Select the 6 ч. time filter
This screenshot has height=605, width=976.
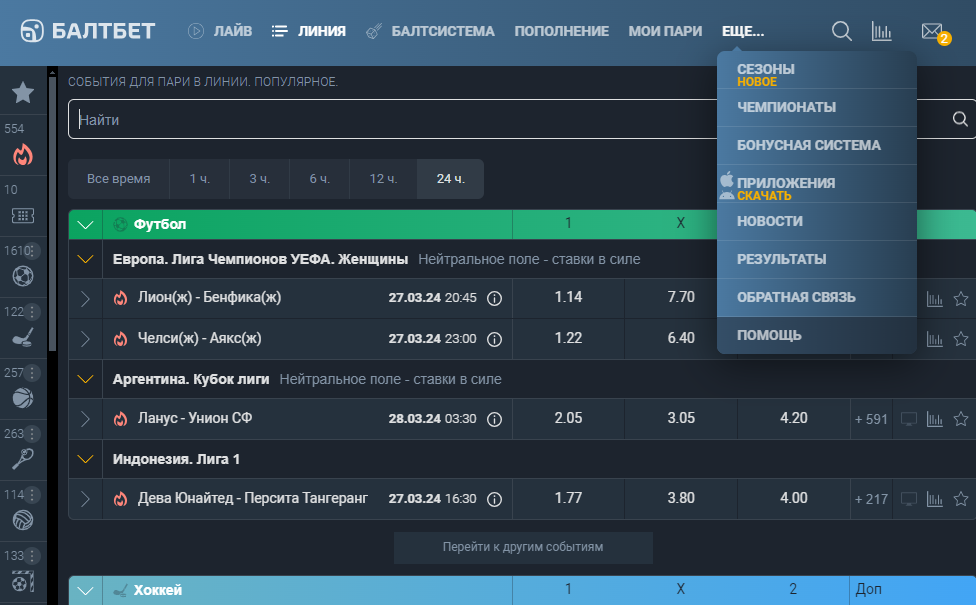(320, 179)
